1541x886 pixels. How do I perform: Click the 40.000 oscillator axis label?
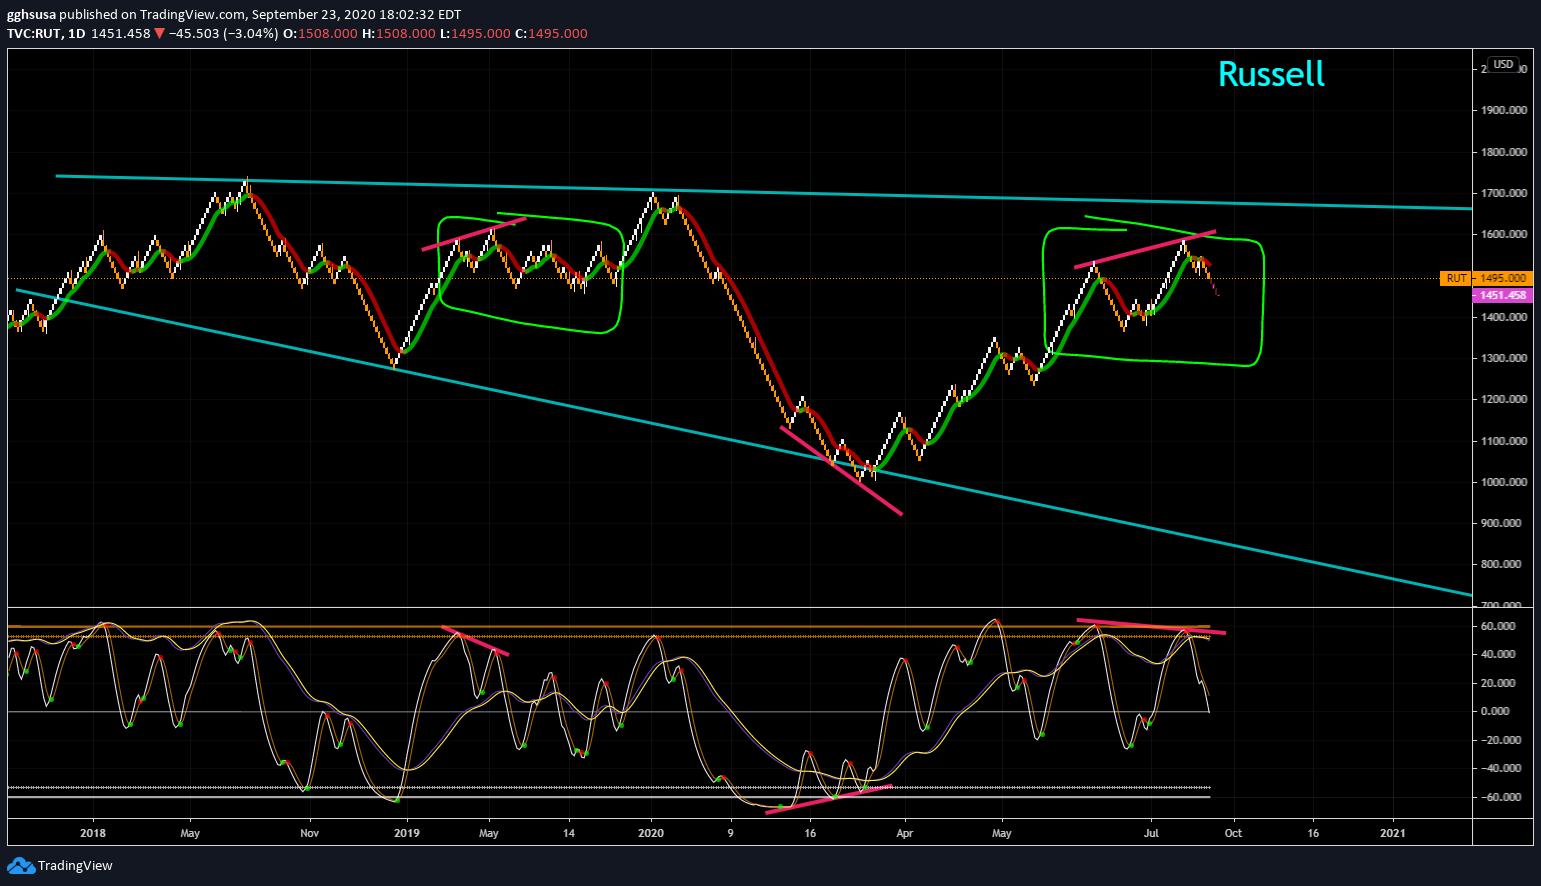[1498, 654]
